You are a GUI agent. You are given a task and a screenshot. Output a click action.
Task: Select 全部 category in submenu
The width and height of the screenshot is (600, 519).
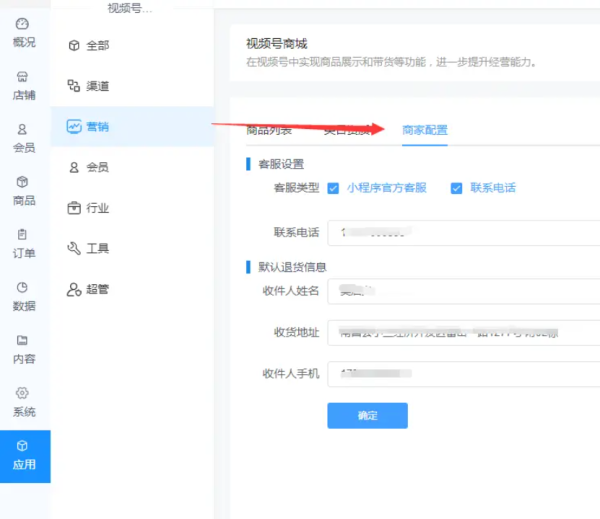coord(97,45)
